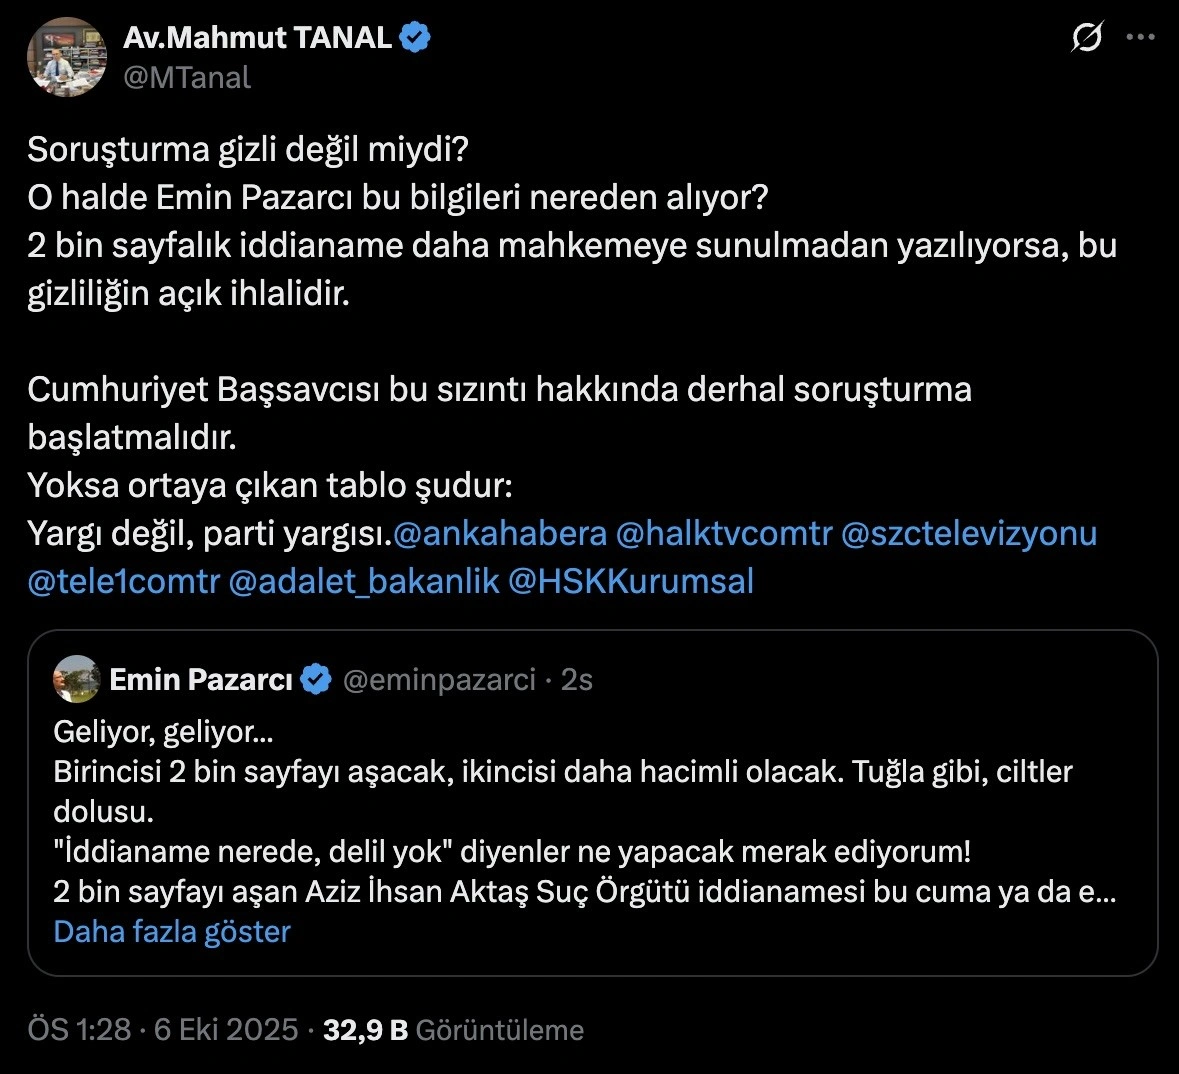The height and width of the screenshot is (1074, 1179).
Task: Open the Grok actions icon on tweet
Action: (x=1087, y=38)
